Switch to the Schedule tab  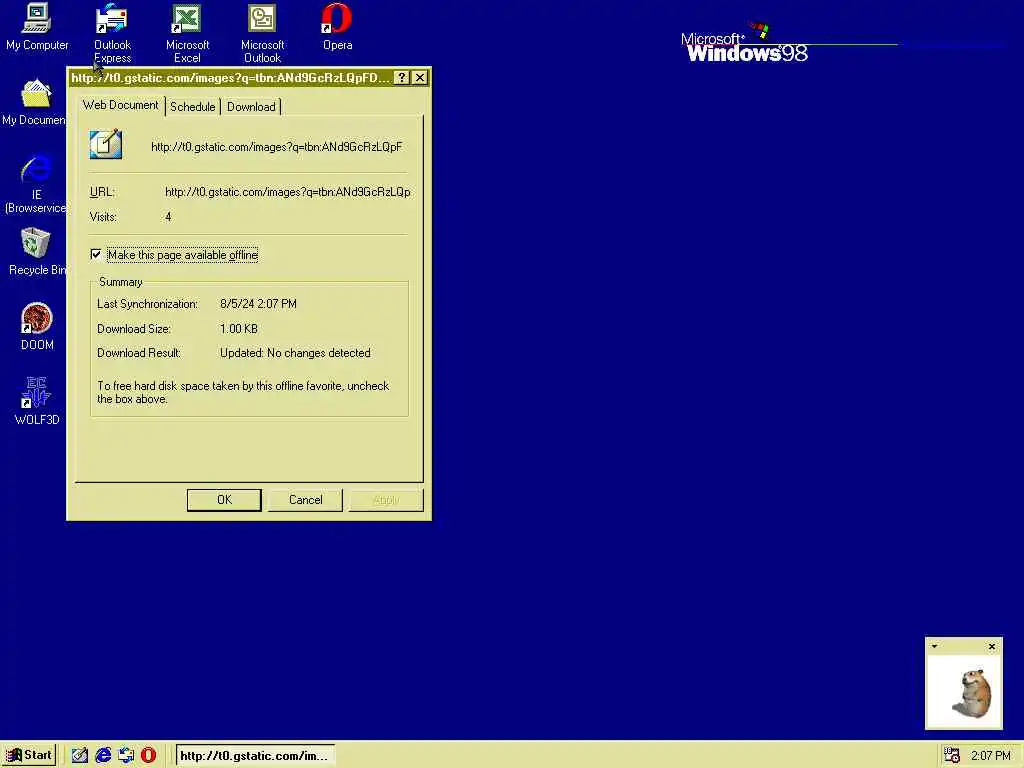coord(193,107)
